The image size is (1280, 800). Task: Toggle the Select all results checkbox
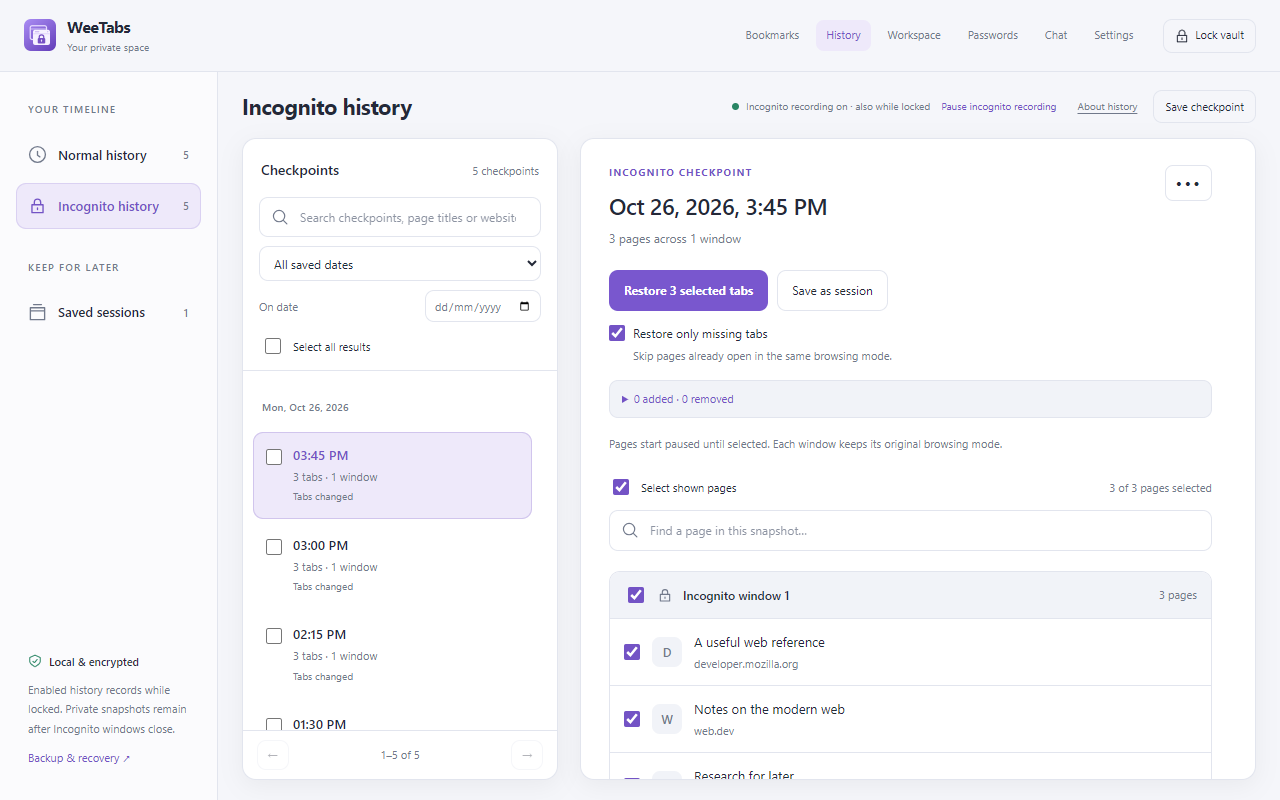coord(273,346)
